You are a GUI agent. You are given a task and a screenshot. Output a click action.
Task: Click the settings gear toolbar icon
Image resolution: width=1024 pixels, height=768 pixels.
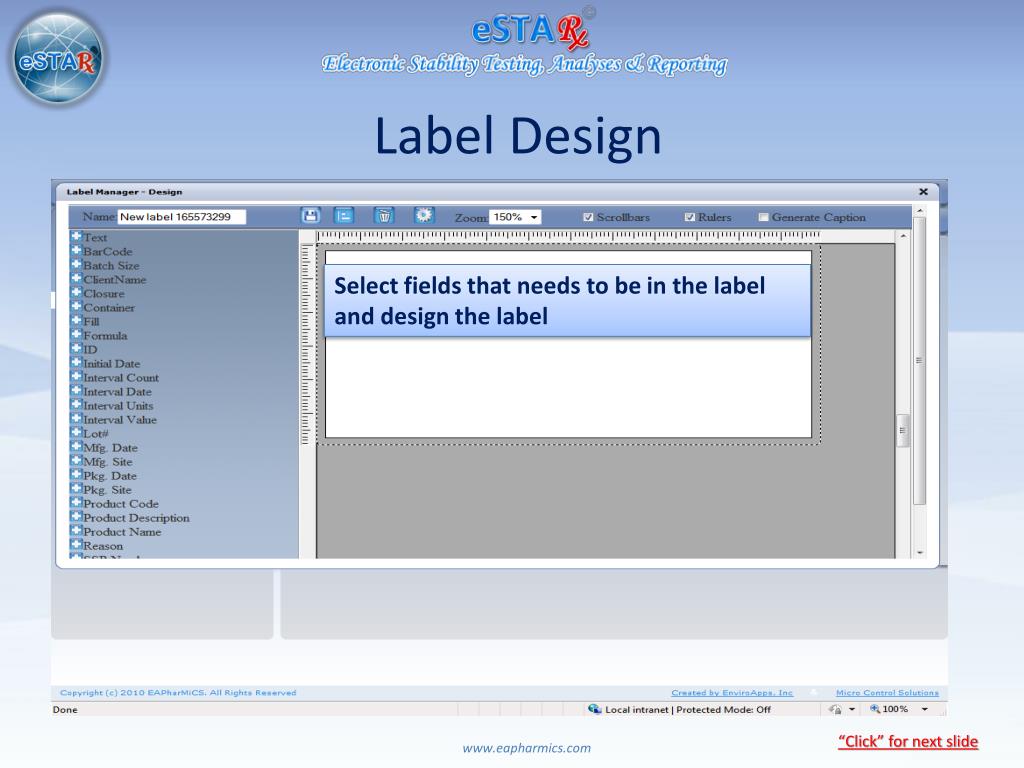(x=424, y=216)
